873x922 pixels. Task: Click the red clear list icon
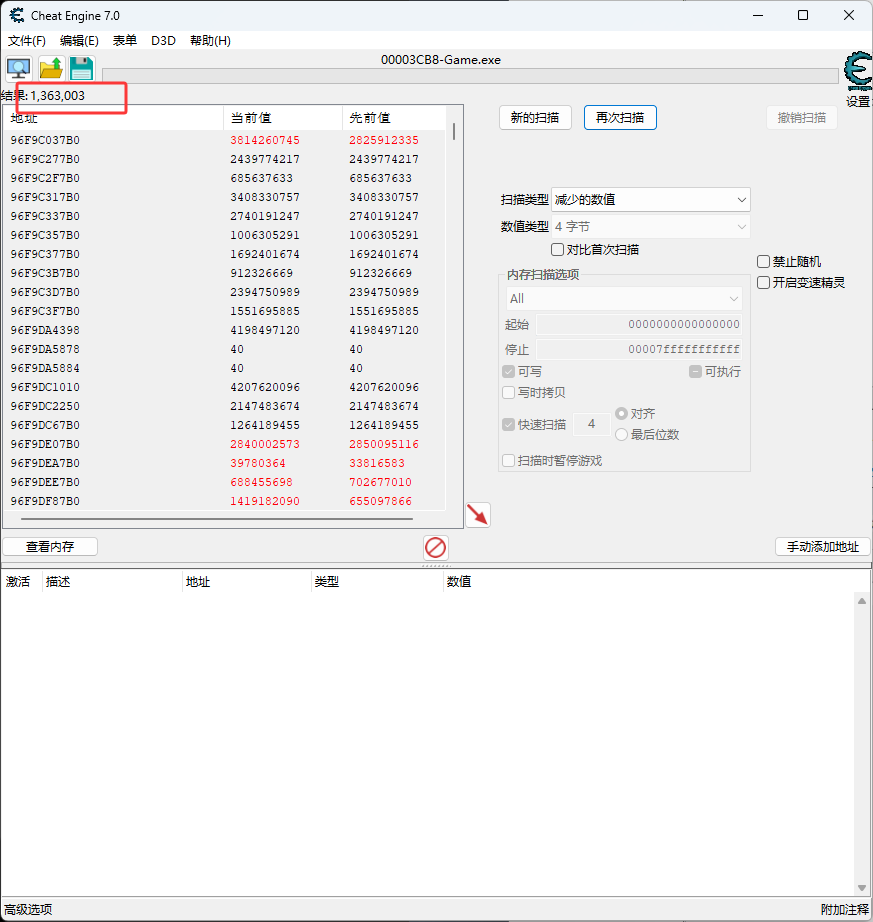coord(436,547)
